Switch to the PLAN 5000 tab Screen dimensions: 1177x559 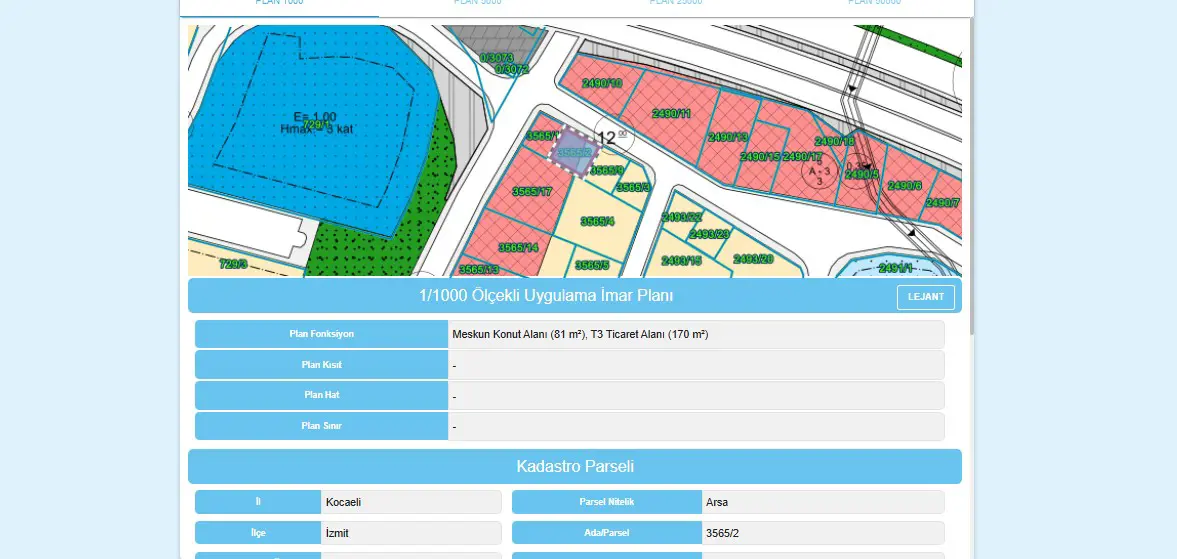pos(478,3)
